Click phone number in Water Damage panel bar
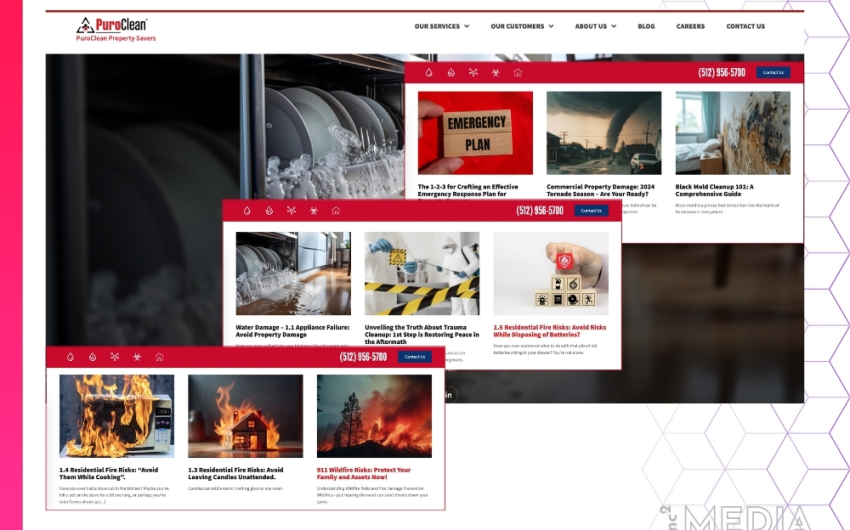850x530 pixels. (x=540, y=211)
